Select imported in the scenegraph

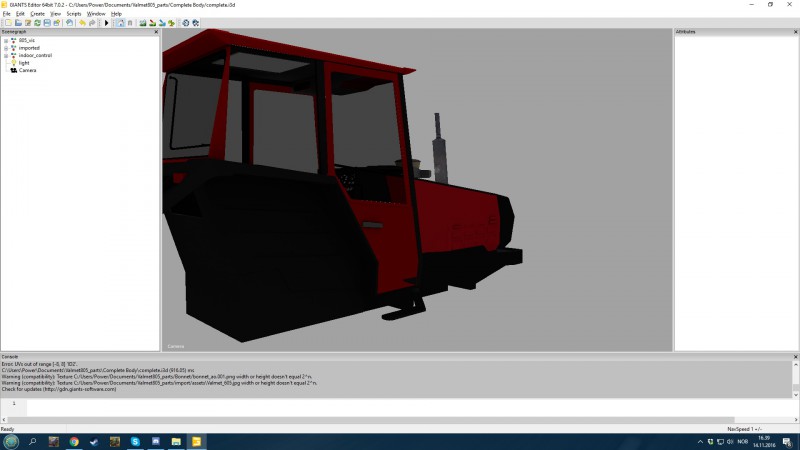(x=29, y=48)
